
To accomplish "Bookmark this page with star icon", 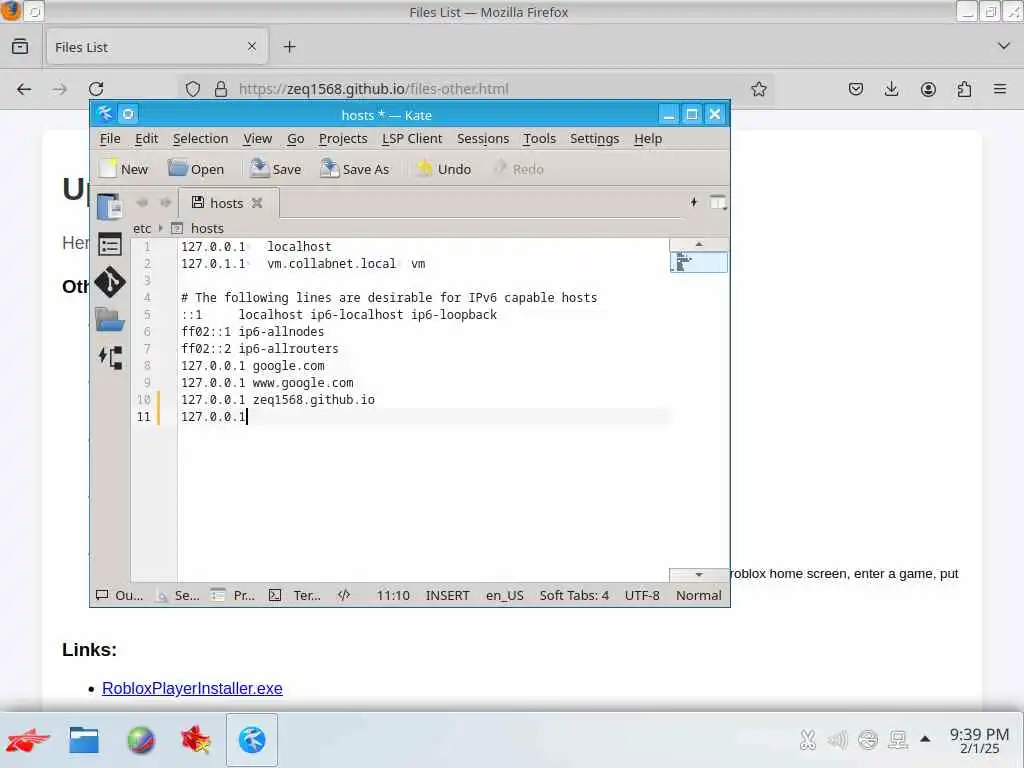I will (x=758, y=89).
